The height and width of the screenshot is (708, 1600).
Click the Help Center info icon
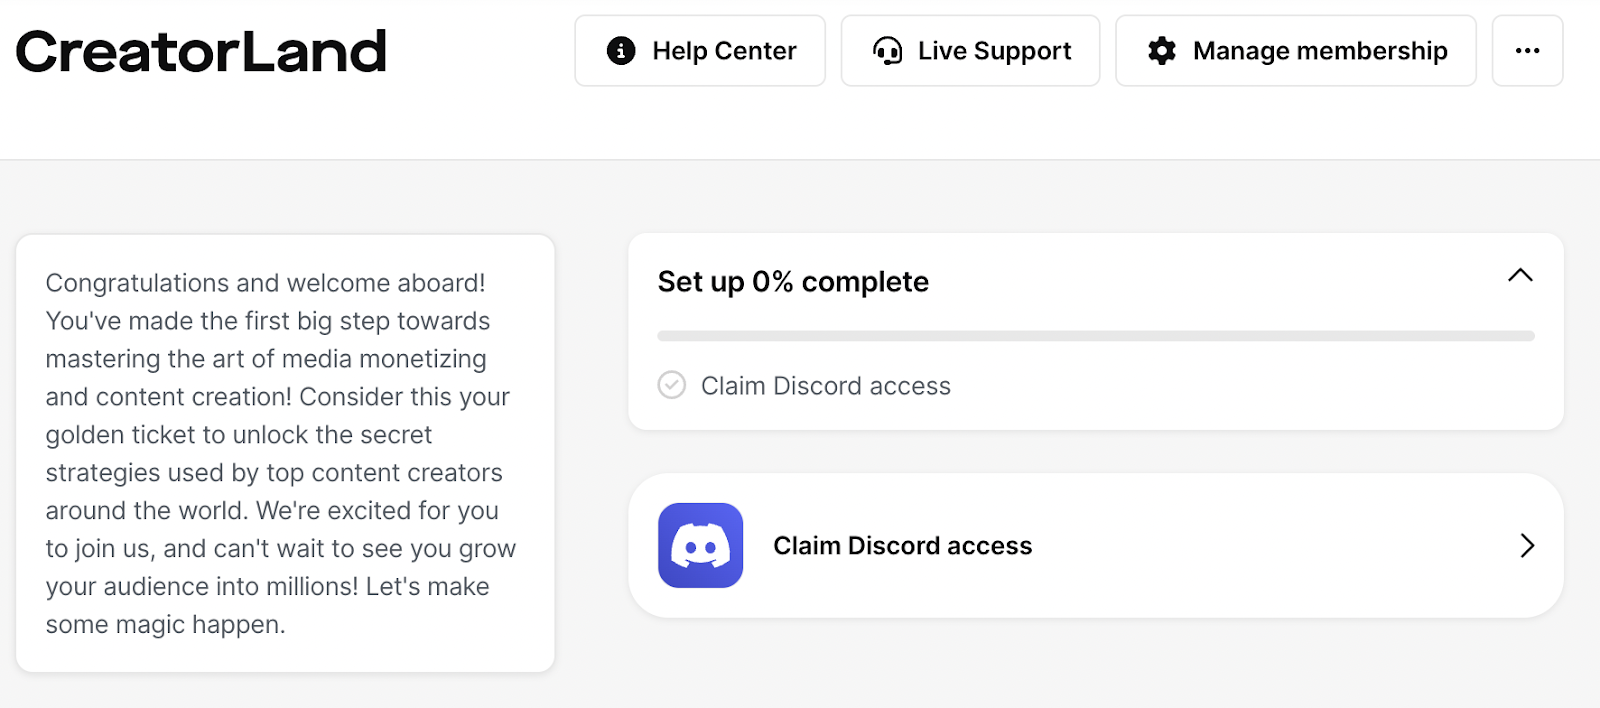(x=620, y=51)
